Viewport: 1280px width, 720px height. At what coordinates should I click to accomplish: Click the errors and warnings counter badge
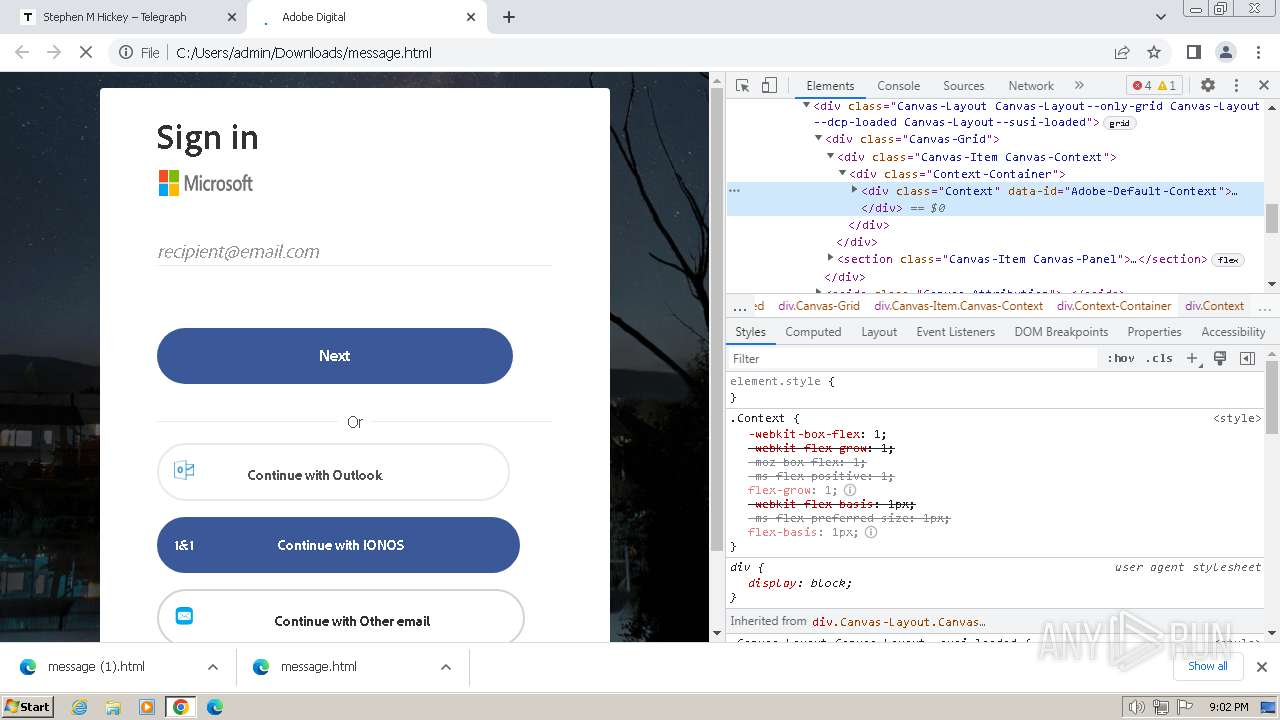pos(1155,86)
